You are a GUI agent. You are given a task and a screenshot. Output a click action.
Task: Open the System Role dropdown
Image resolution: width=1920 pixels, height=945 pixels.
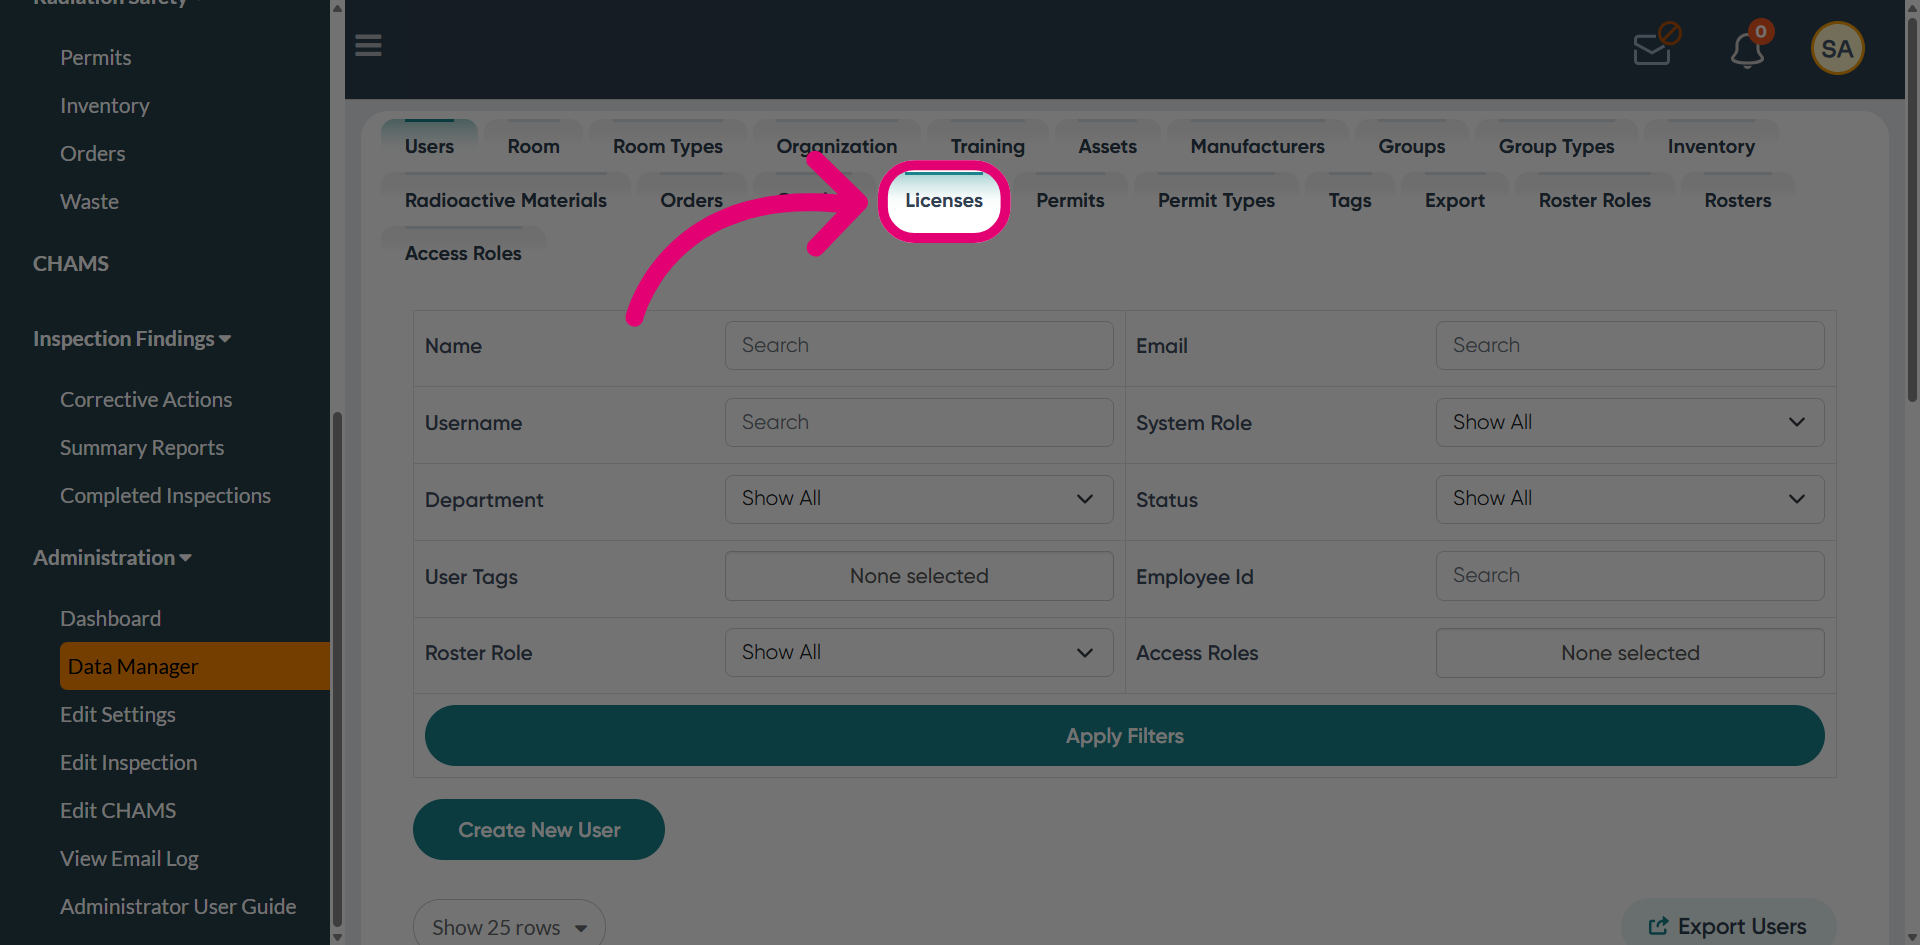coord(1630,422)
